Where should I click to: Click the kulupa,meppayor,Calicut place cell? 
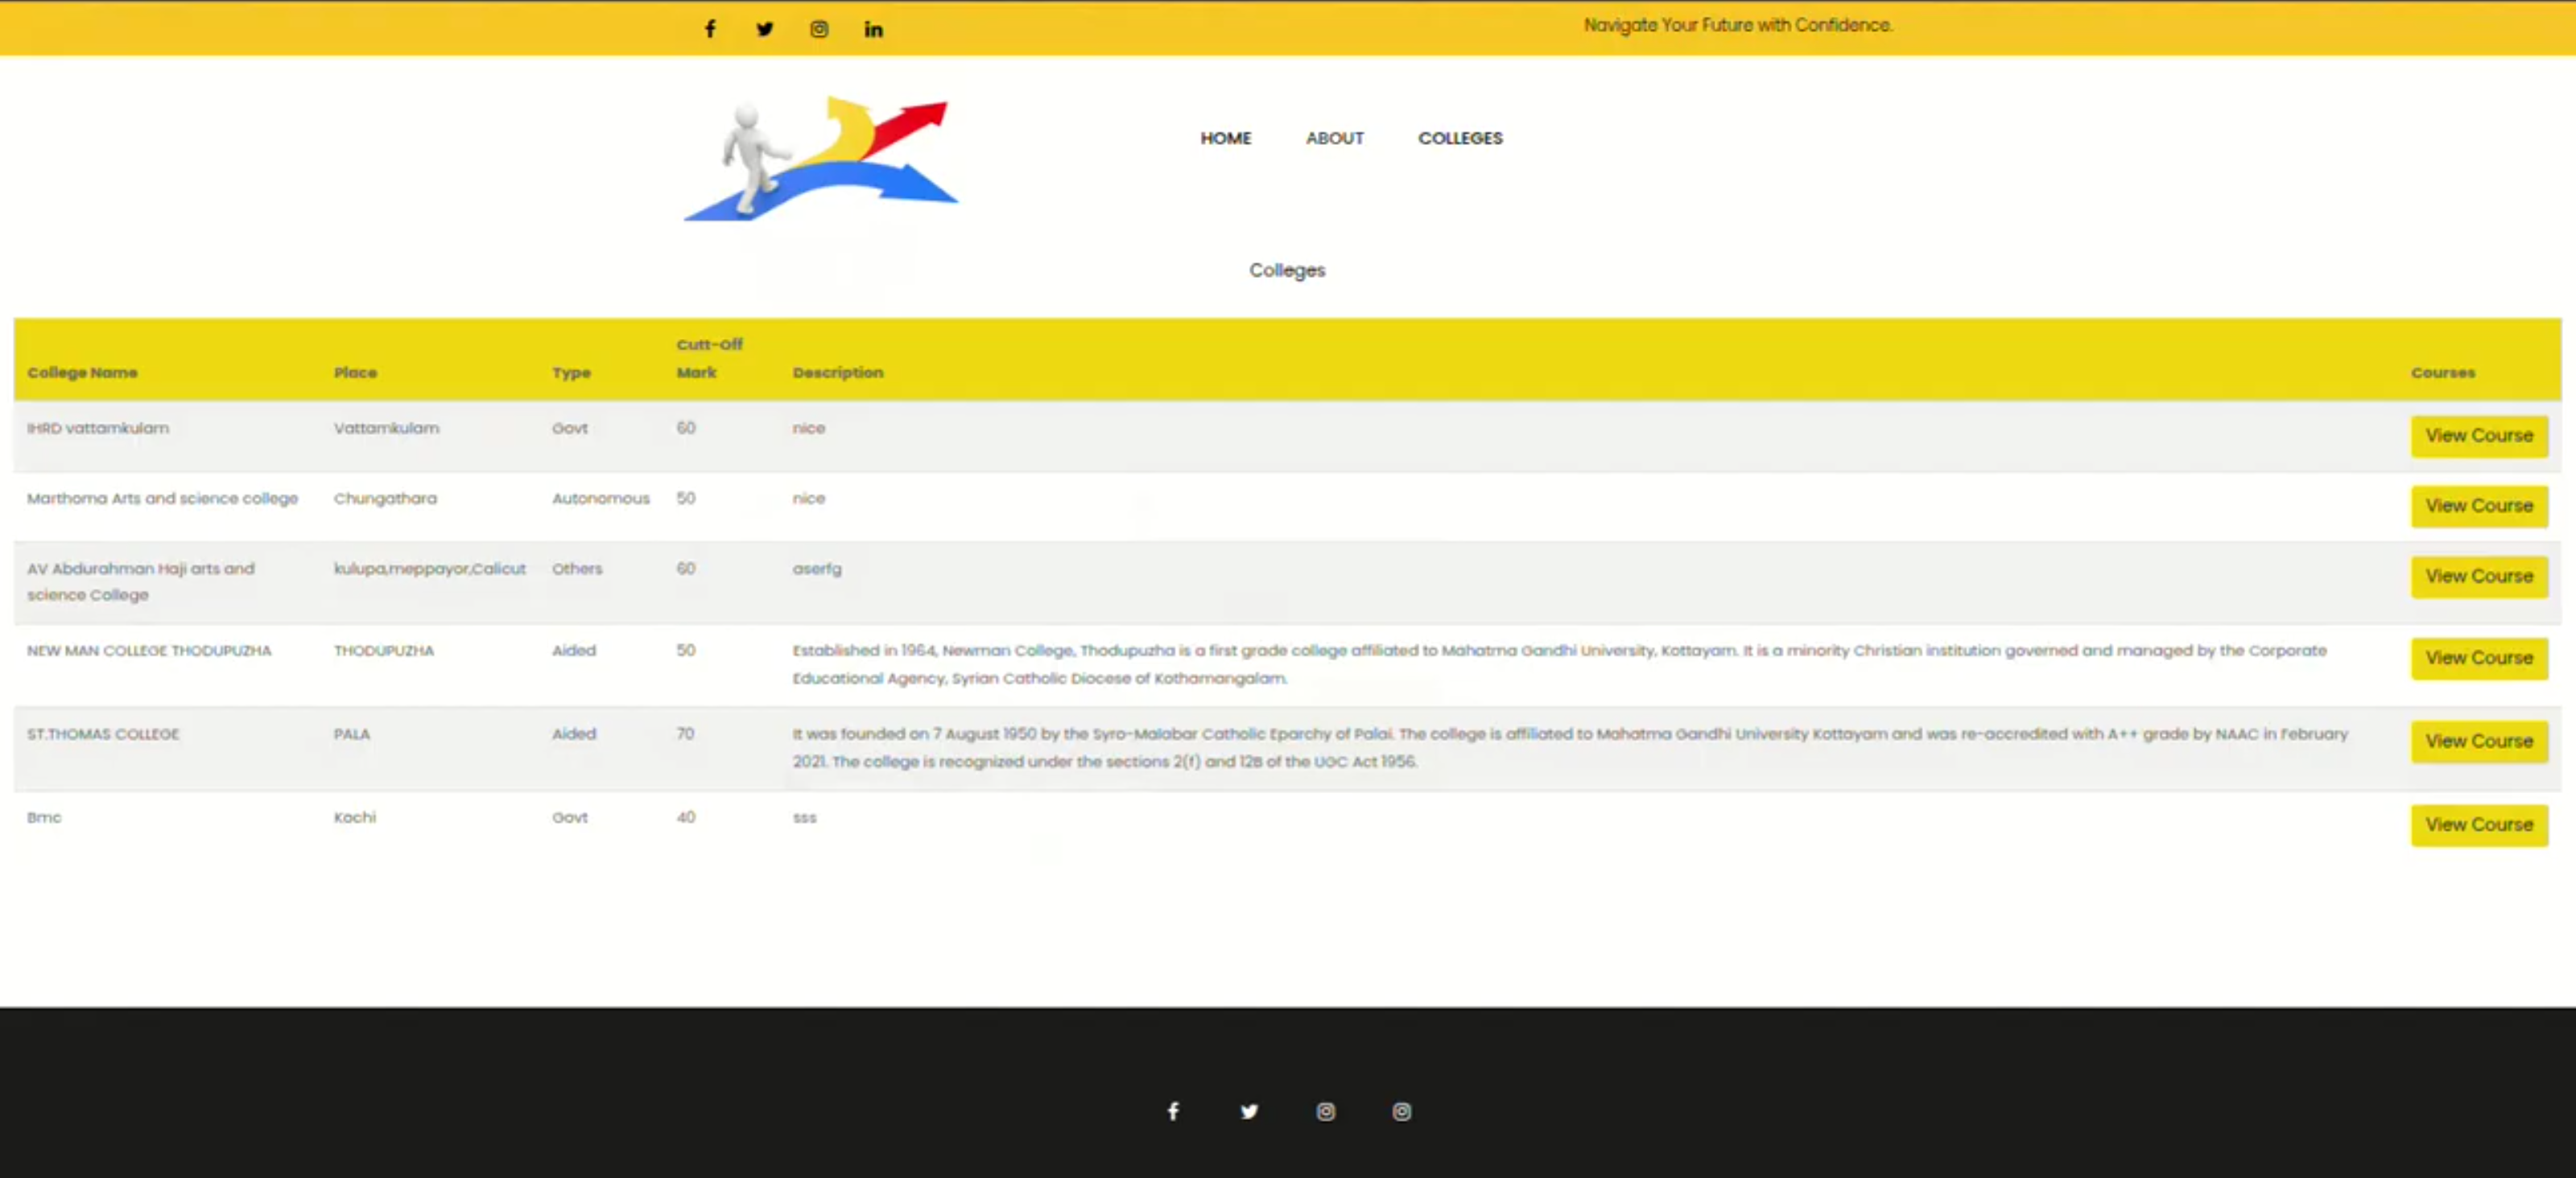tap(429, 569)
